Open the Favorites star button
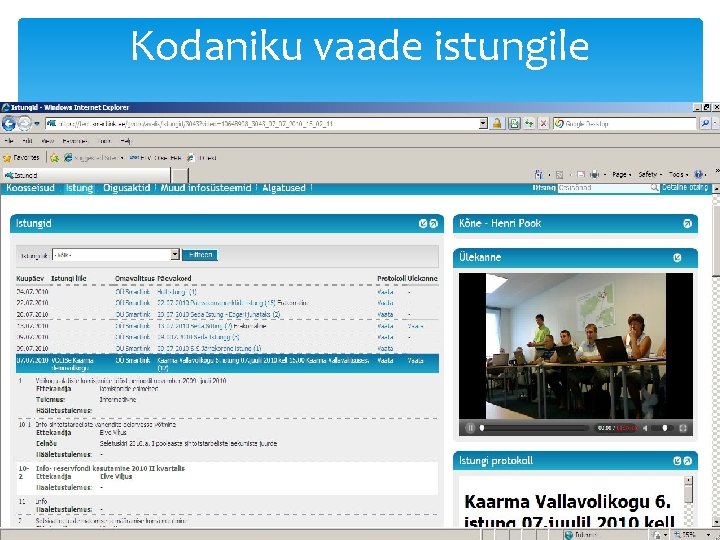 tap(21, 158)
